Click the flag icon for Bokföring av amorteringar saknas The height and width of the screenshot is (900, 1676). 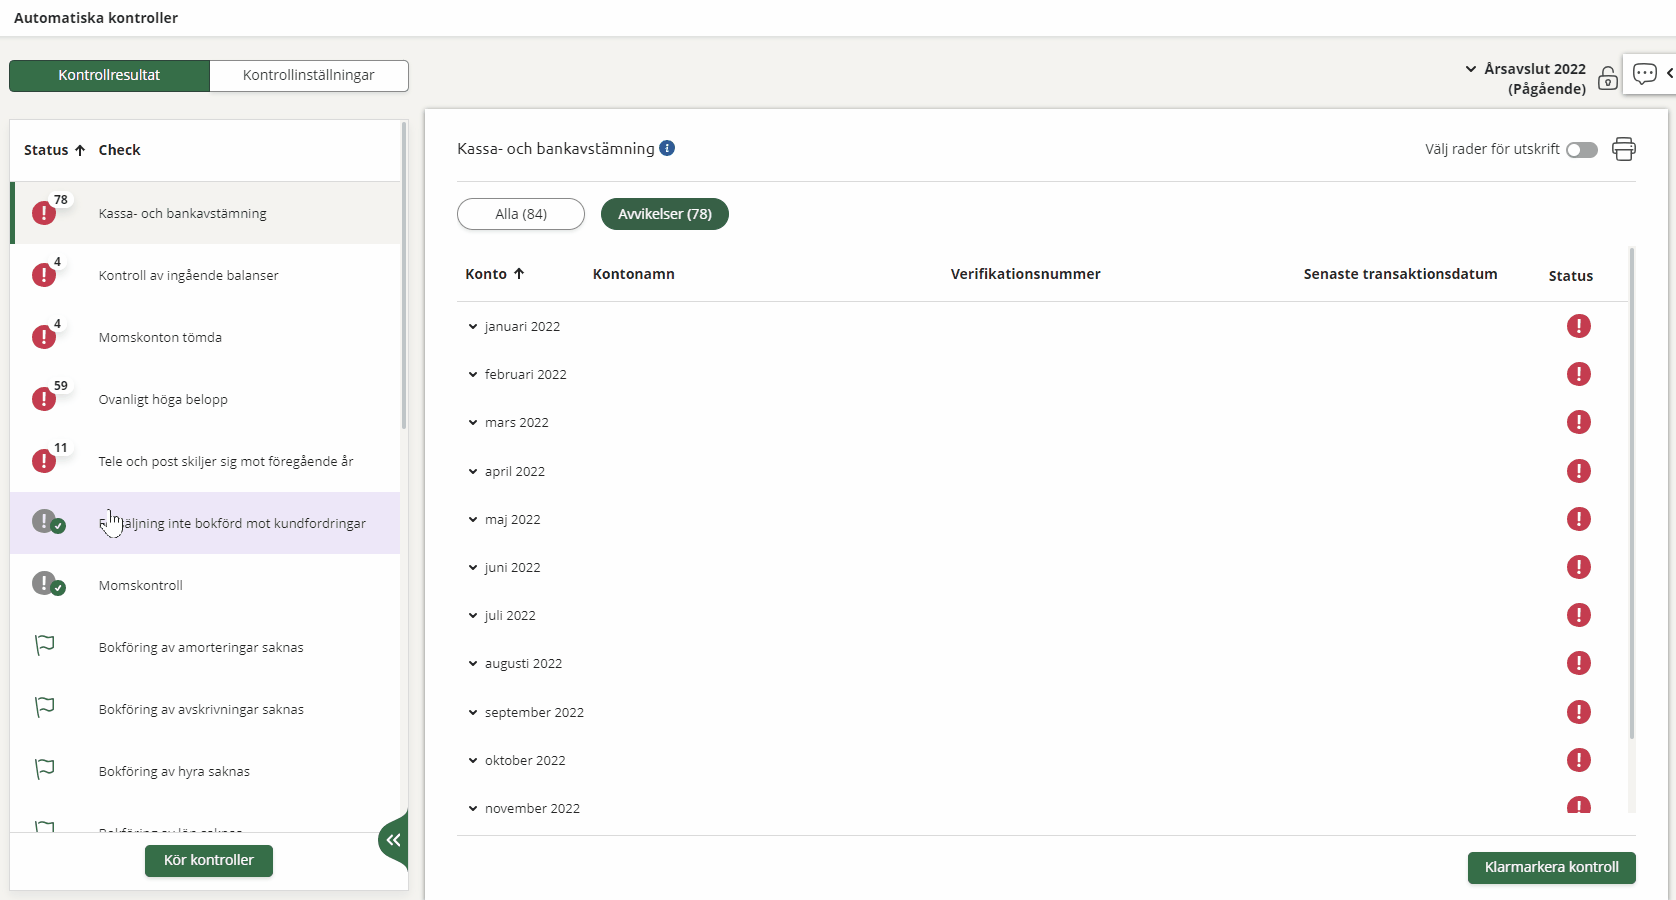[x=44, y=646]
